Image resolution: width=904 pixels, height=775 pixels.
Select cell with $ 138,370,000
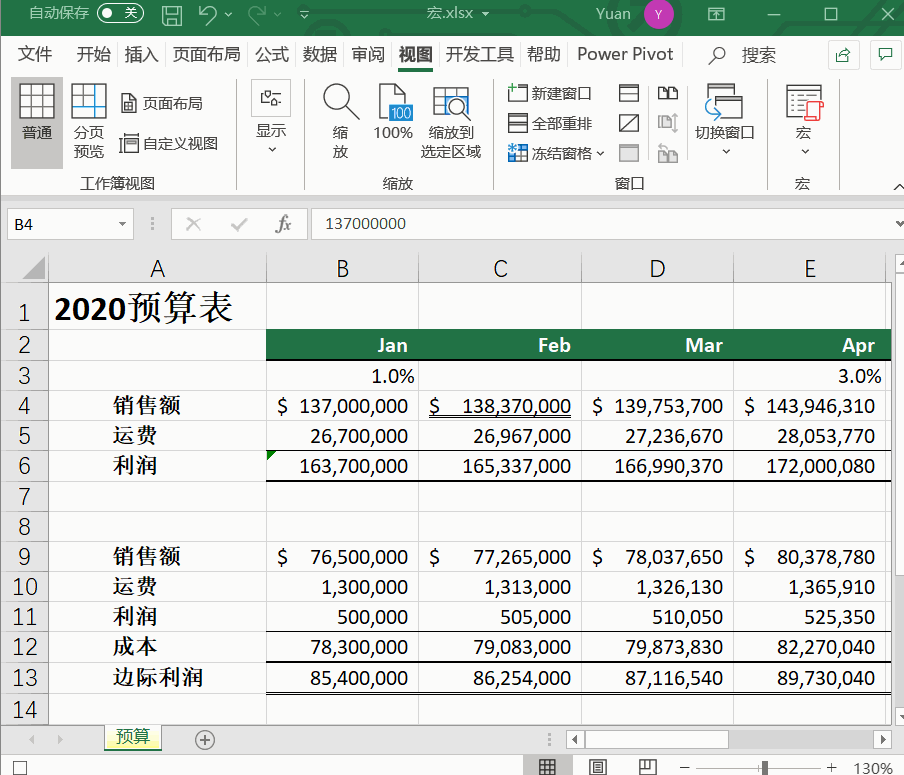coord(500,406)
